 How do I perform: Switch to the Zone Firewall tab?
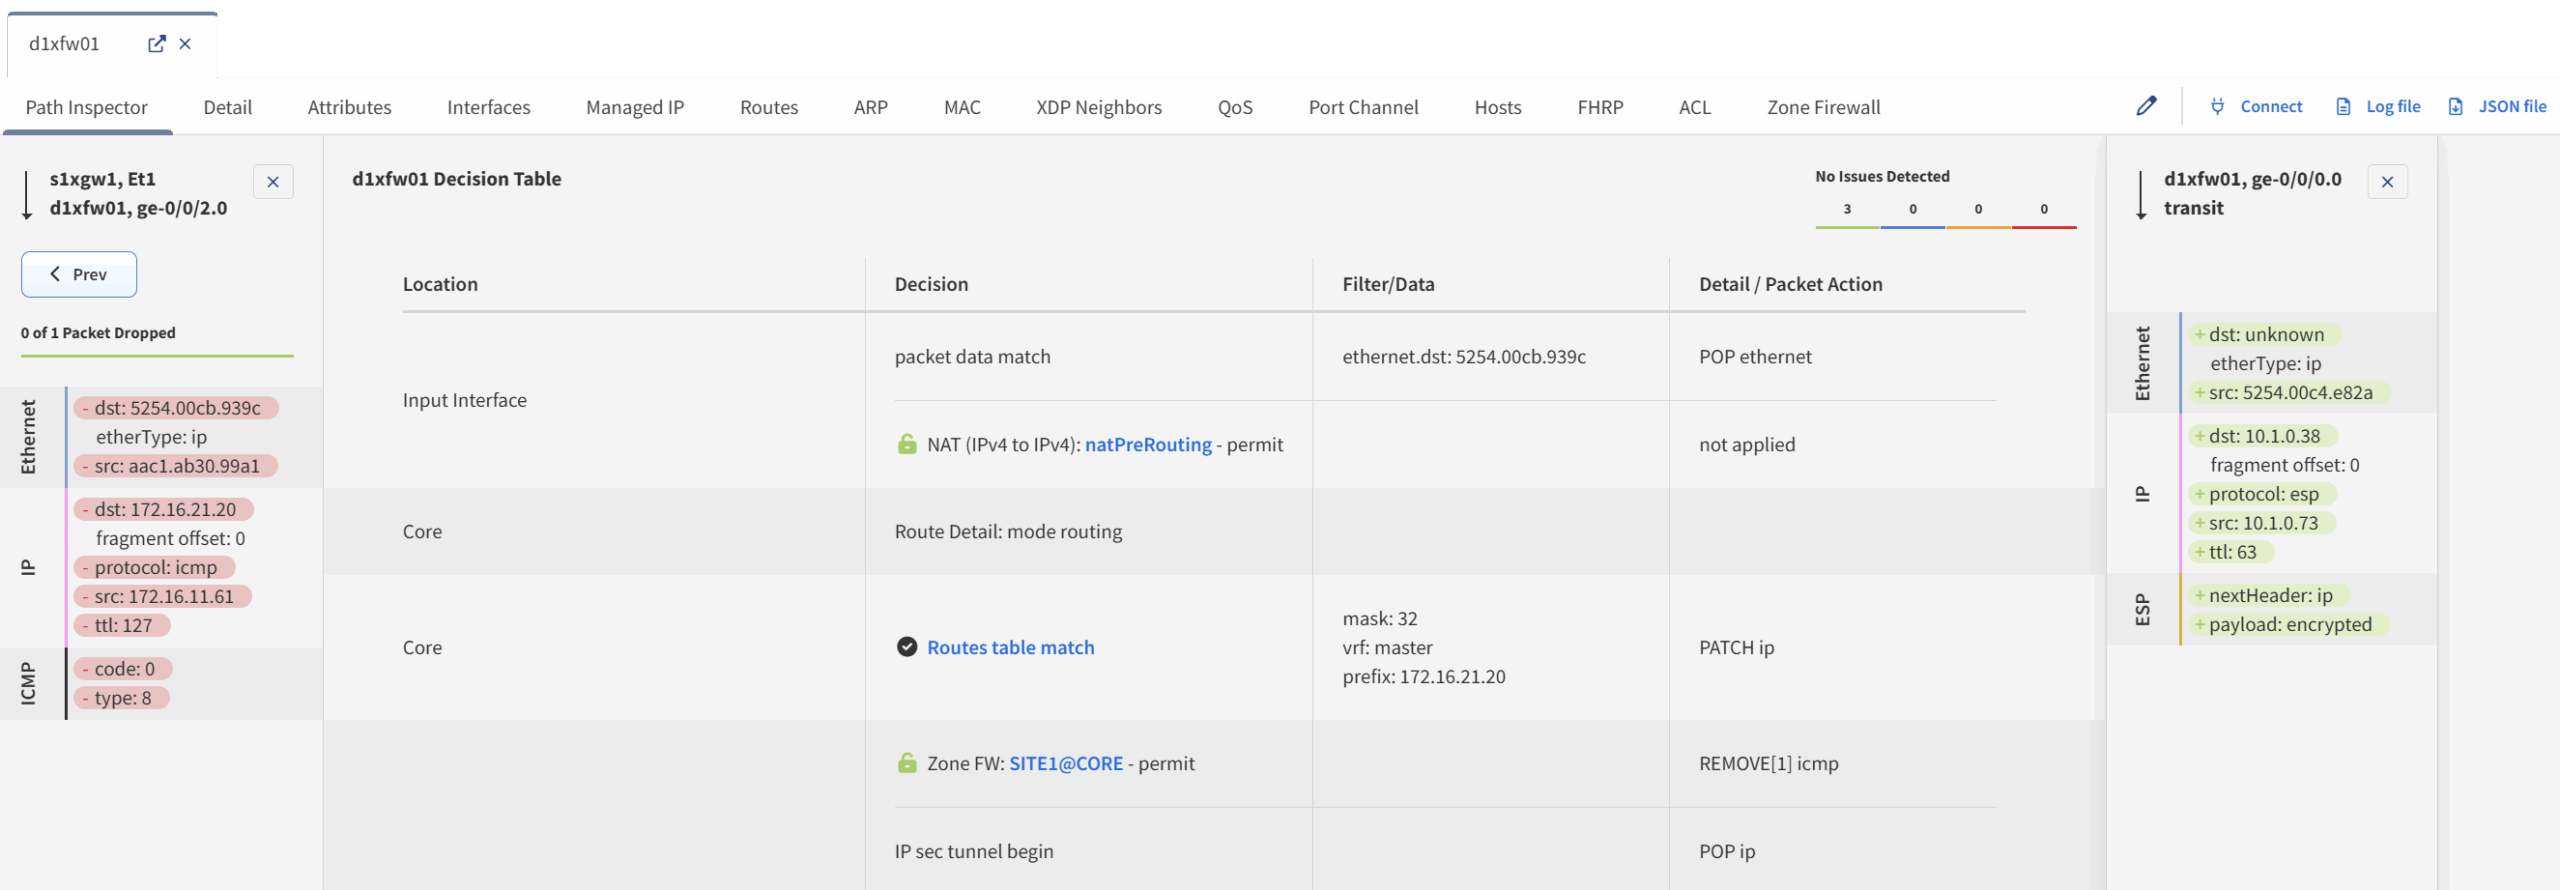(1823, 107)
